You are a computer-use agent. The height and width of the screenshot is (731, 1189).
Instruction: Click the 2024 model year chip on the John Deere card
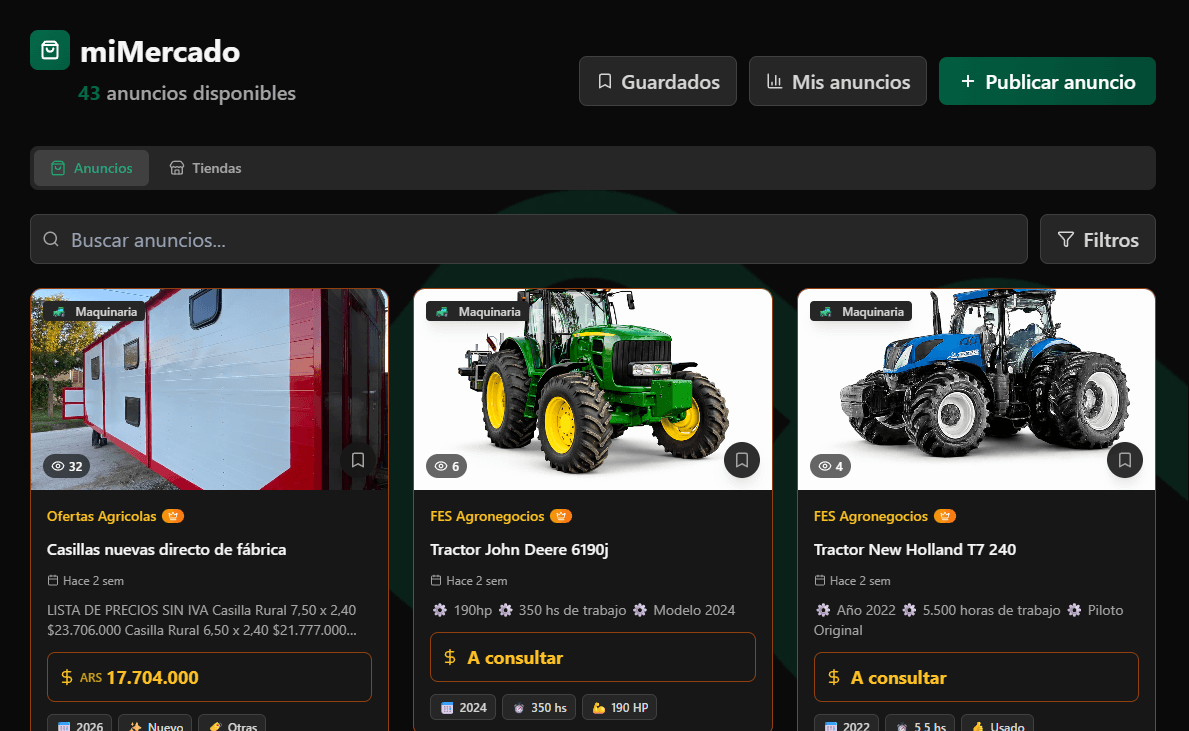coord(462,706)
